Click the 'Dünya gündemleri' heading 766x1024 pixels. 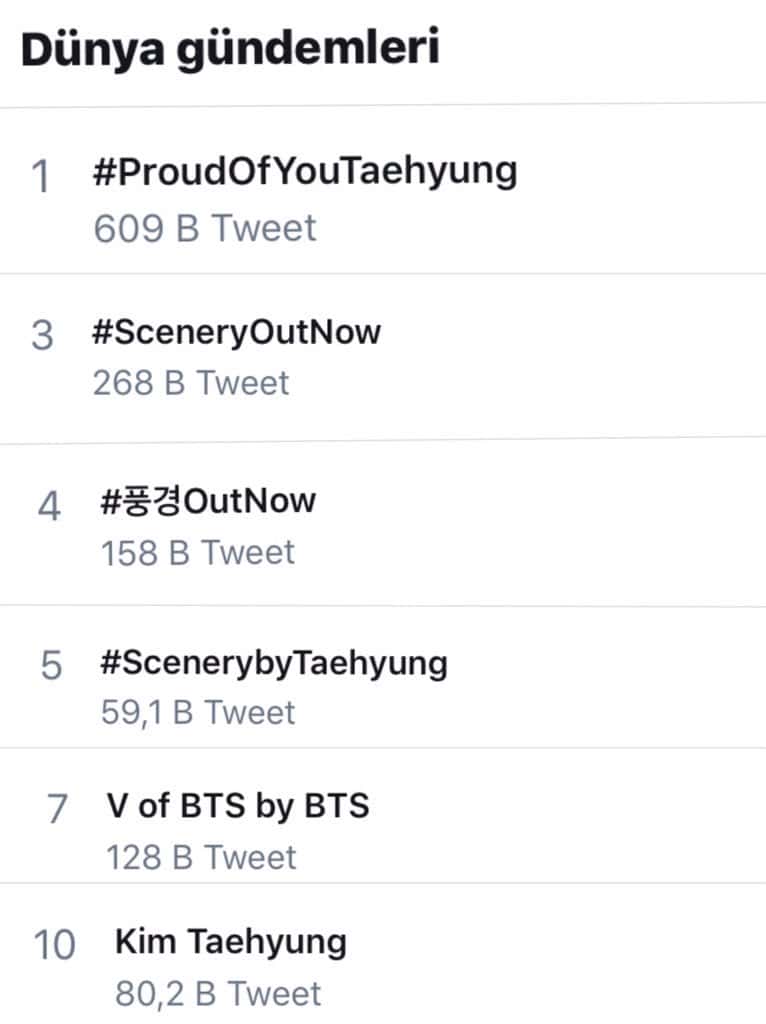pyautogui.click(x=230, y=49)
